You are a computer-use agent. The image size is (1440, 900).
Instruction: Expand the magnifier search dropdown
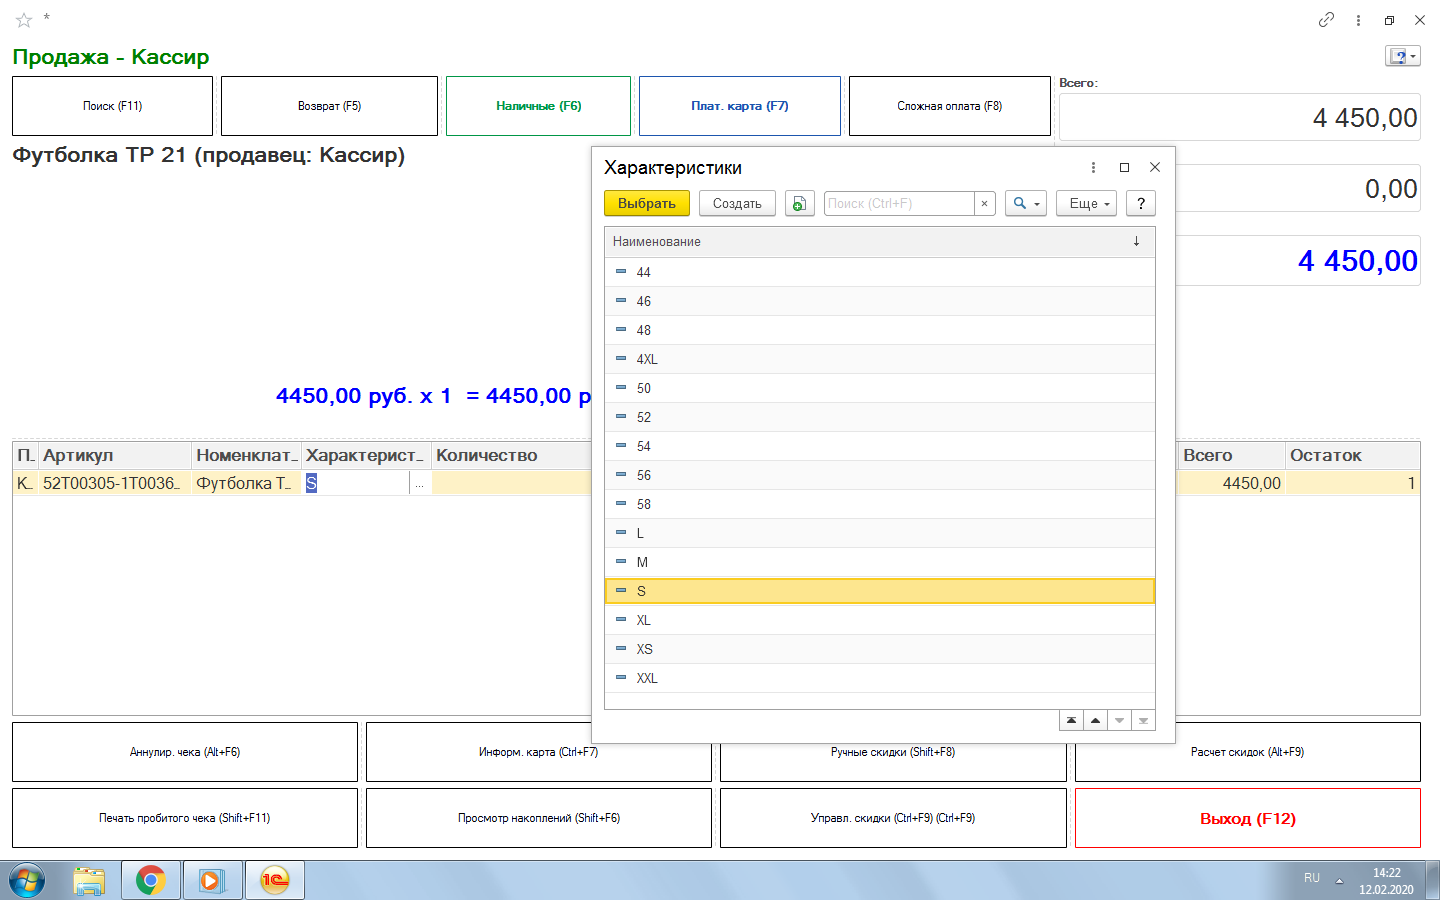tap(1026, 204)
